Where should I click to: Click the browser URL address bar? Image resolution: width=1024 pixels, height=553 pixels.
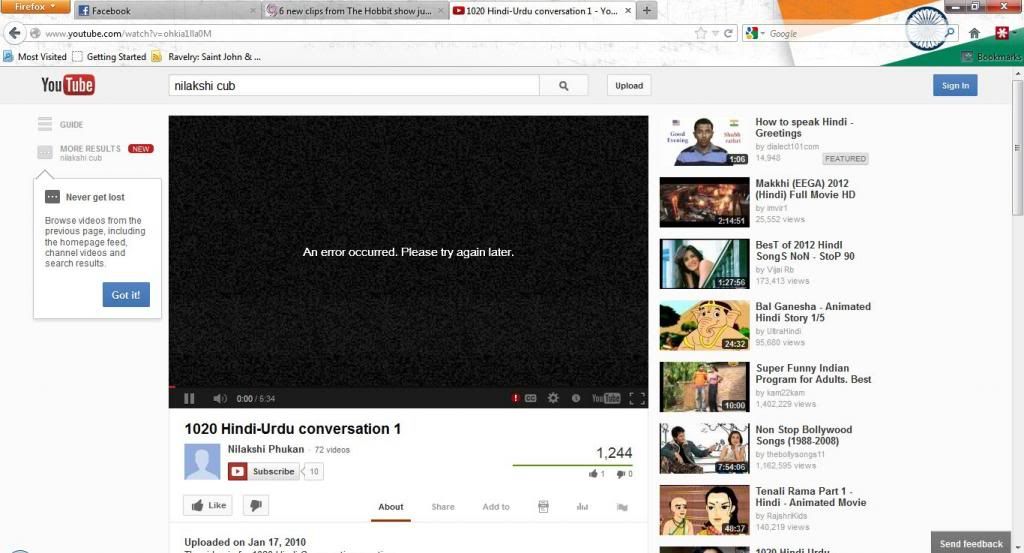[366, 33]
